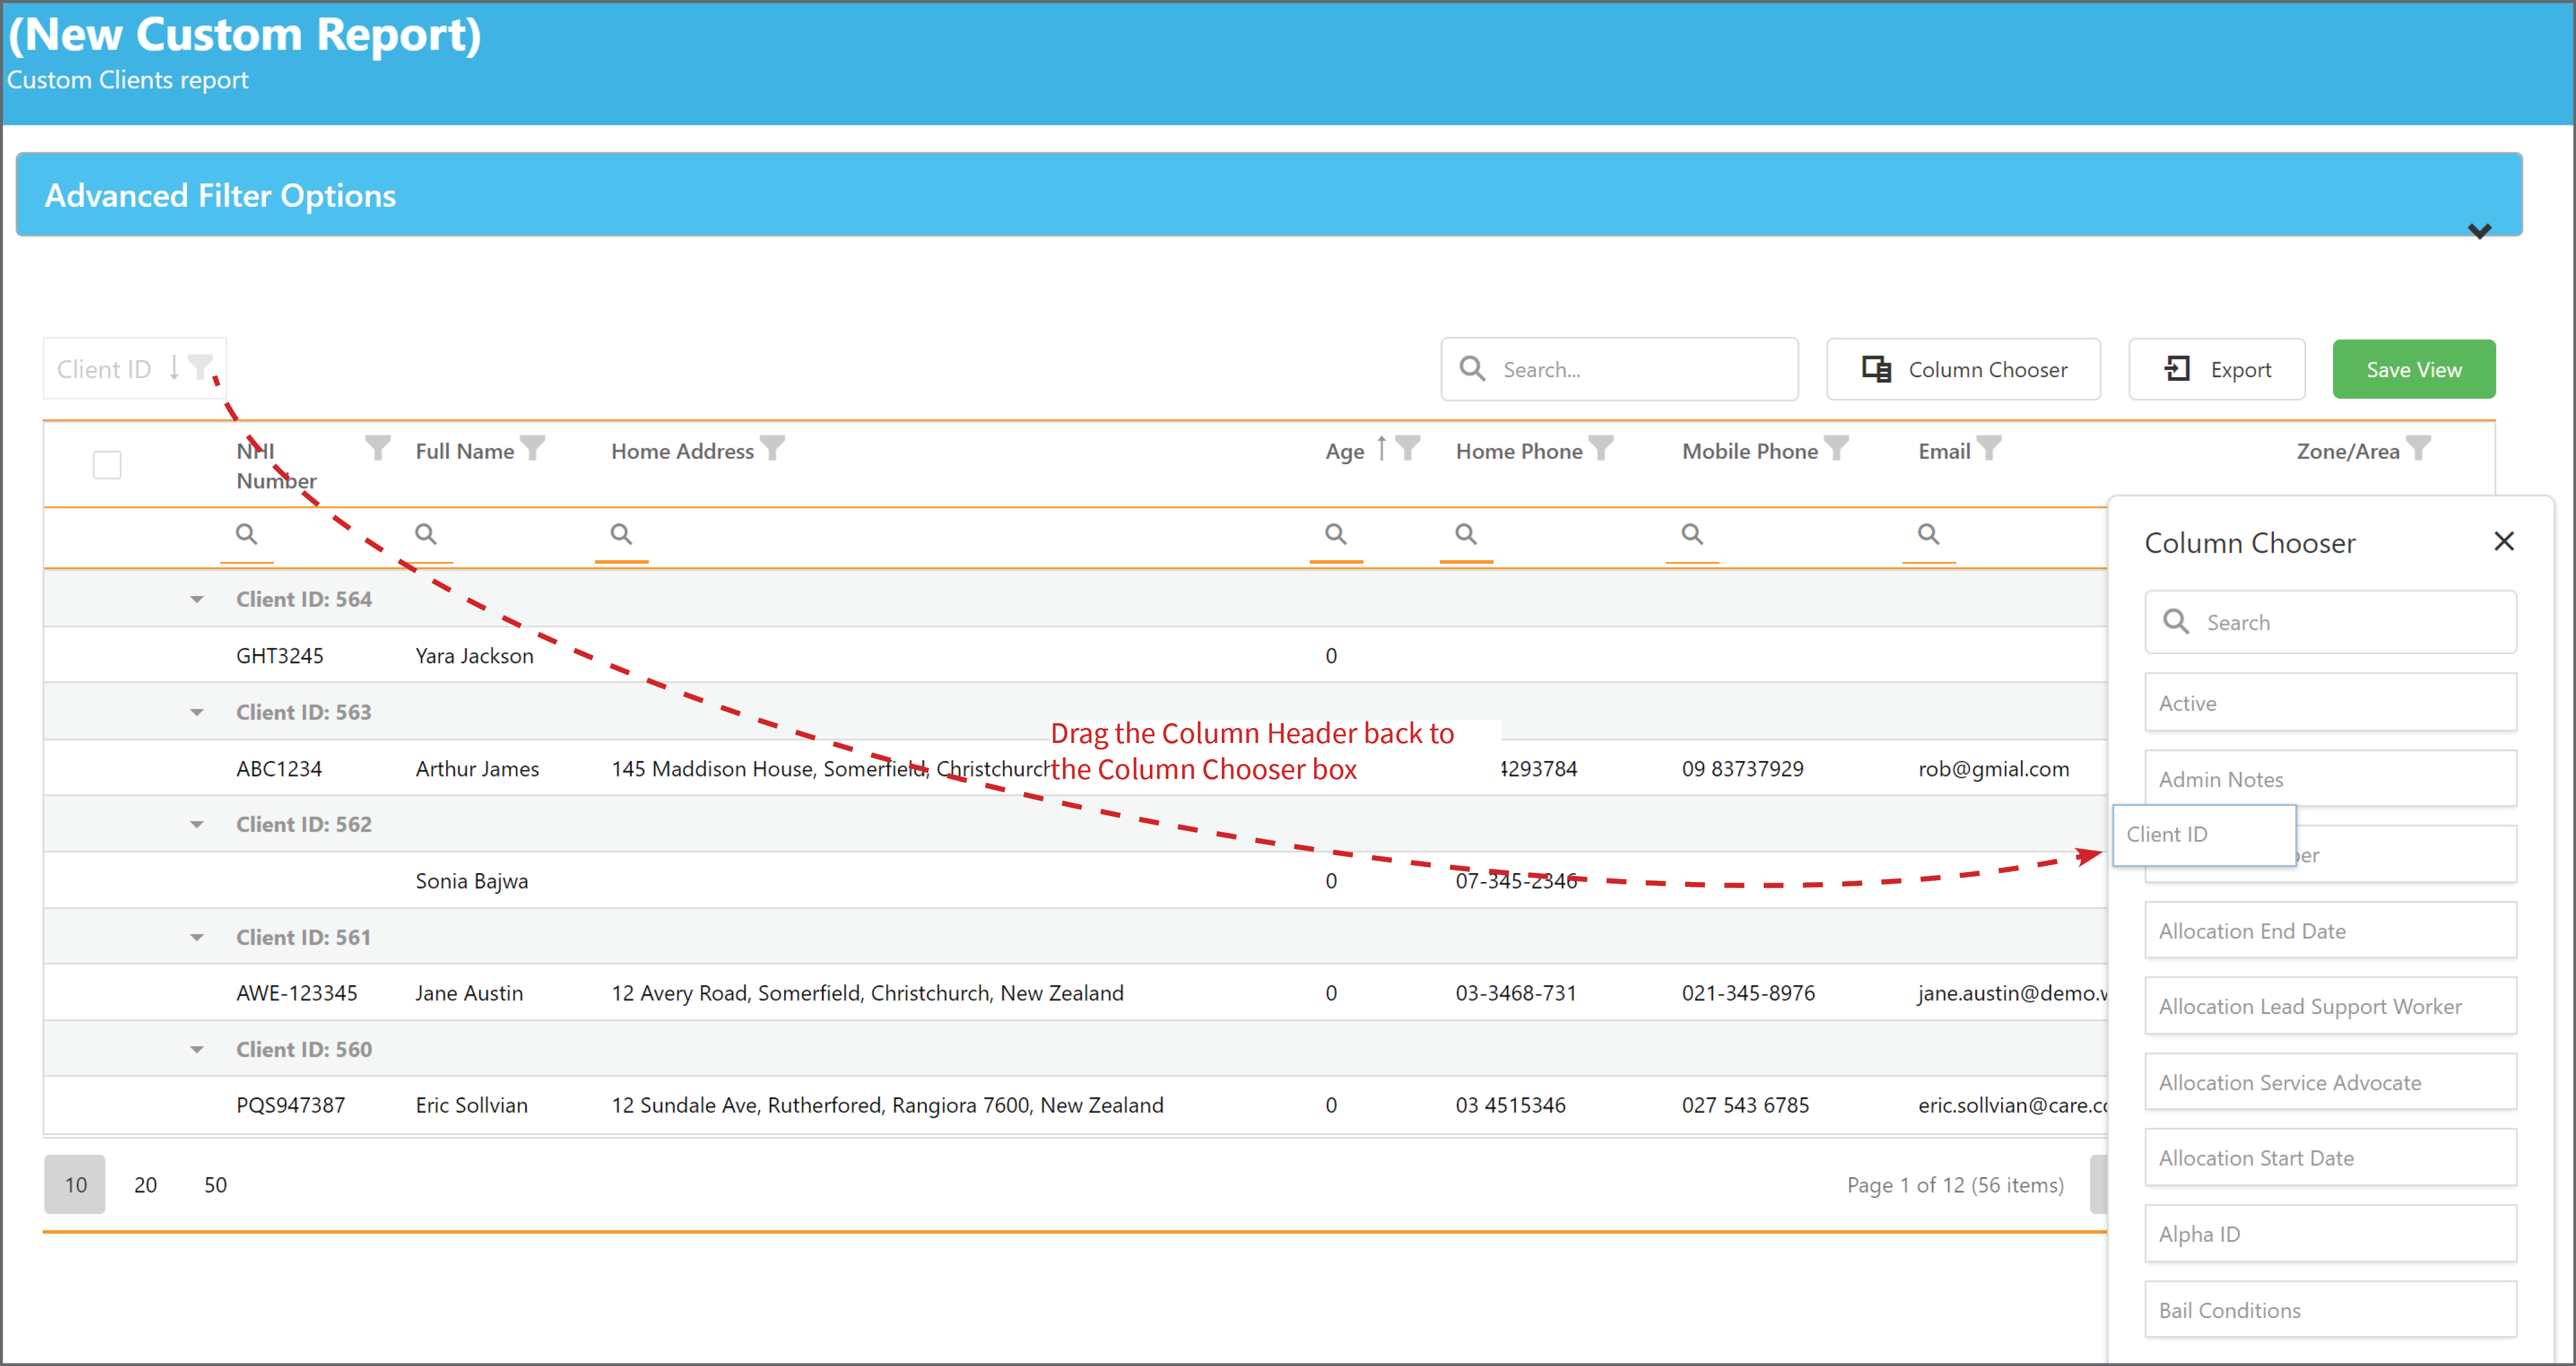
Task: Focus the Column Chooser search field
Action: [2330, 622]
